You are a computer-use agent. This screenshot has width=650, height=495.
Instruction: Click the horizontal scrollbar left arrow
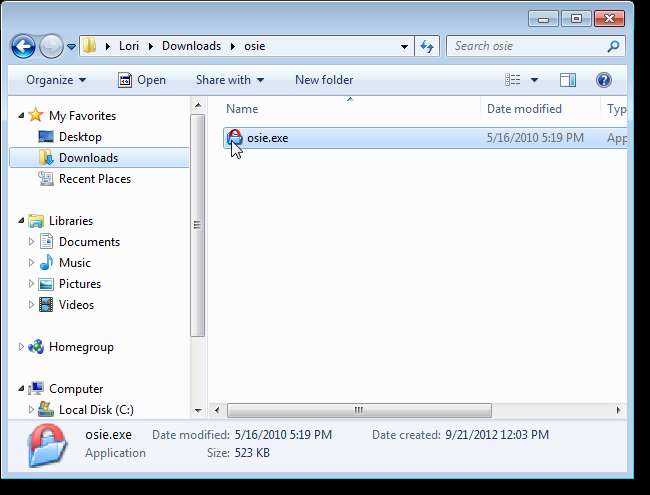pos(217,410)
